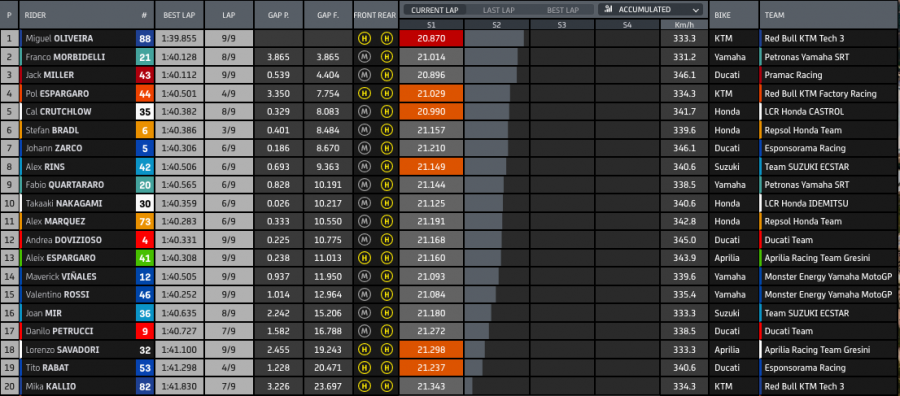Switch to the LAST LAP view
Viewport: 900px width, 396px height.
coord(498,10)
